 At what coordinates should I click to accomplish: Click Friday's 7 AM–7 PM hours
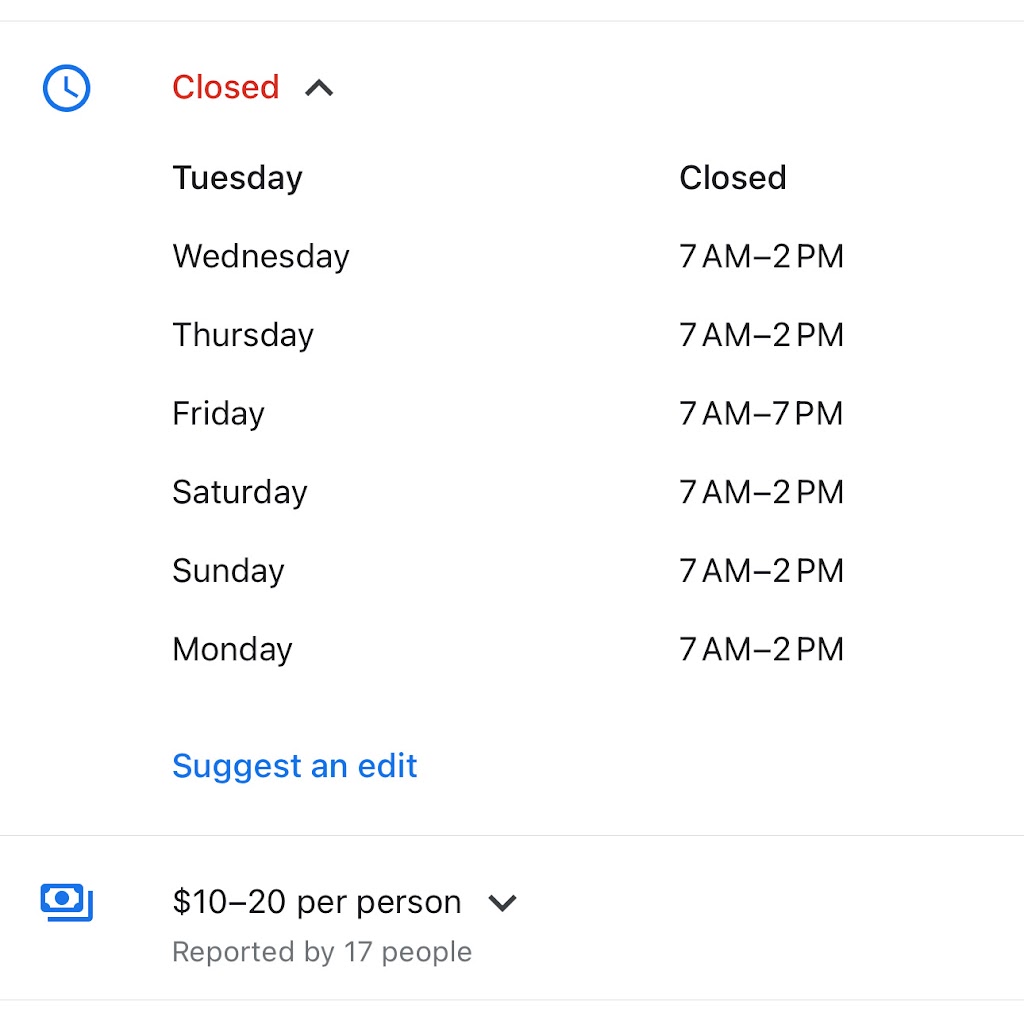tap(761, 414)
